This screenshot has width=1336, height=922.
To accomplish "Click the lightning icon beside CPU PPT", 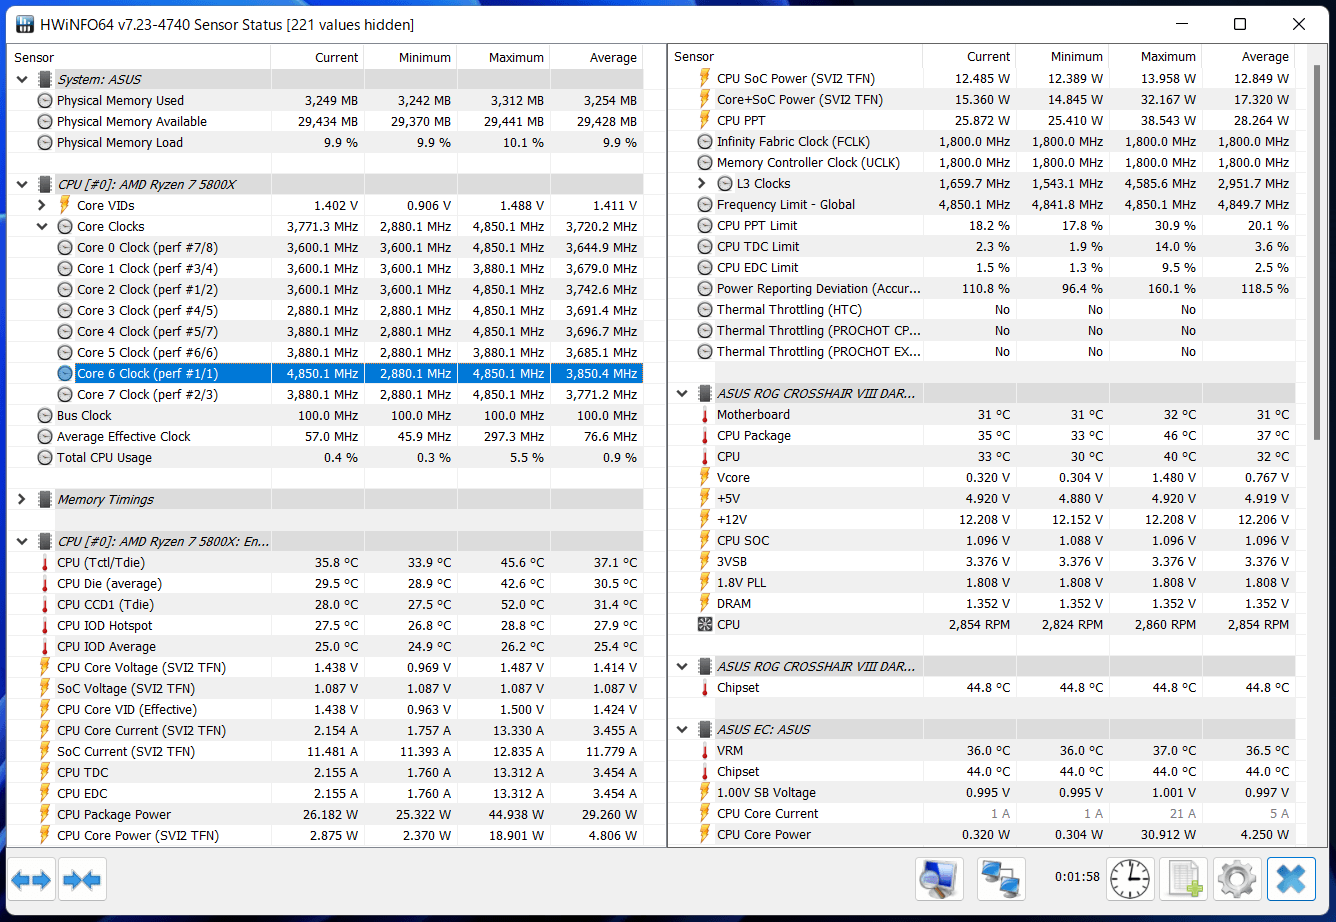I will [x=705, y=120].
